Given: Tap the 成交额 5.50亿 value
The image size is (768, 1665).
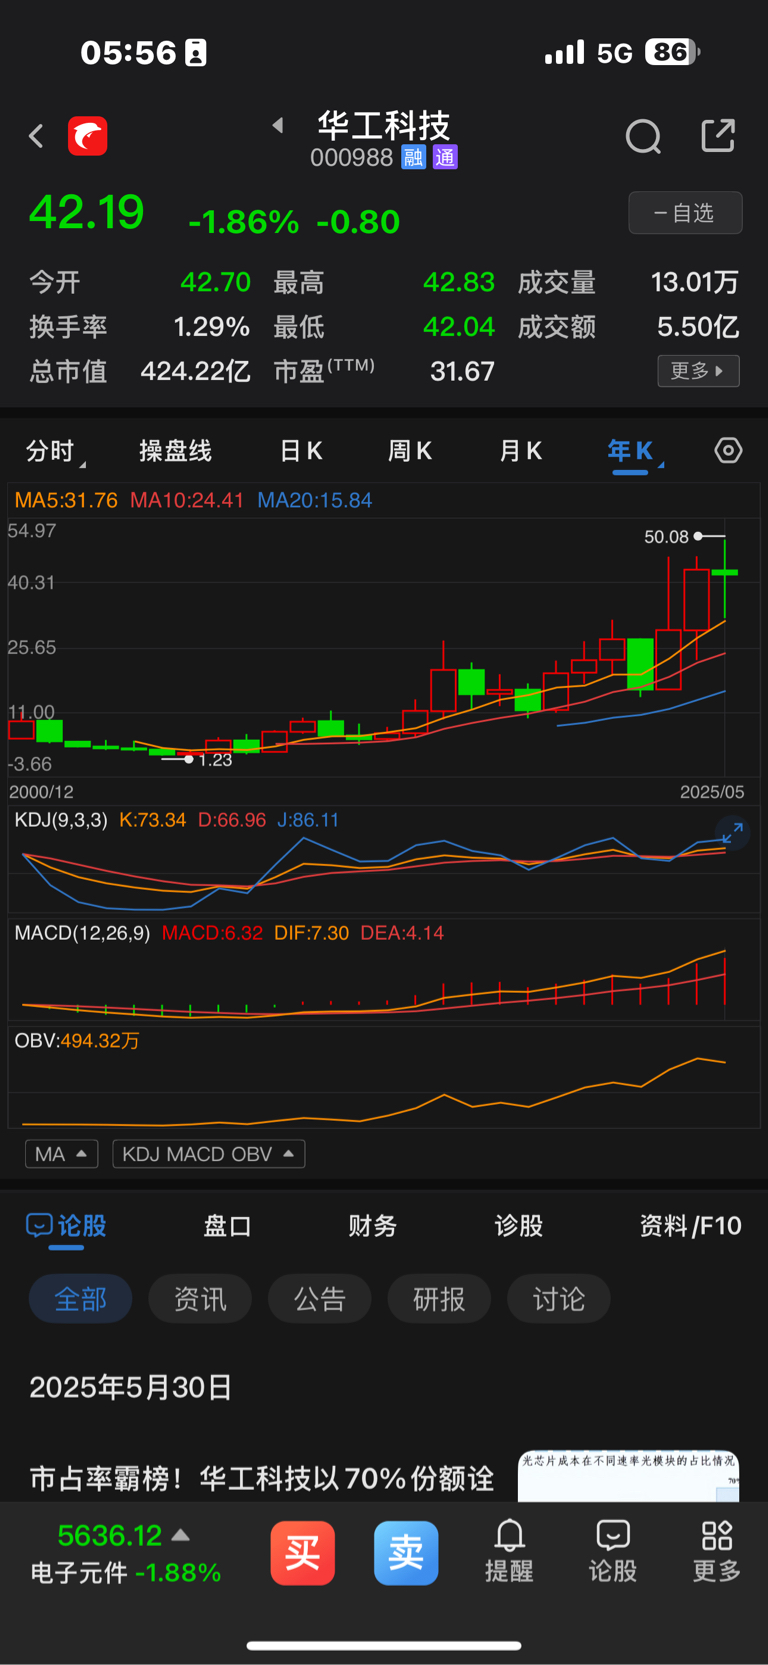Looking at the screenshot, I should 698,327.
